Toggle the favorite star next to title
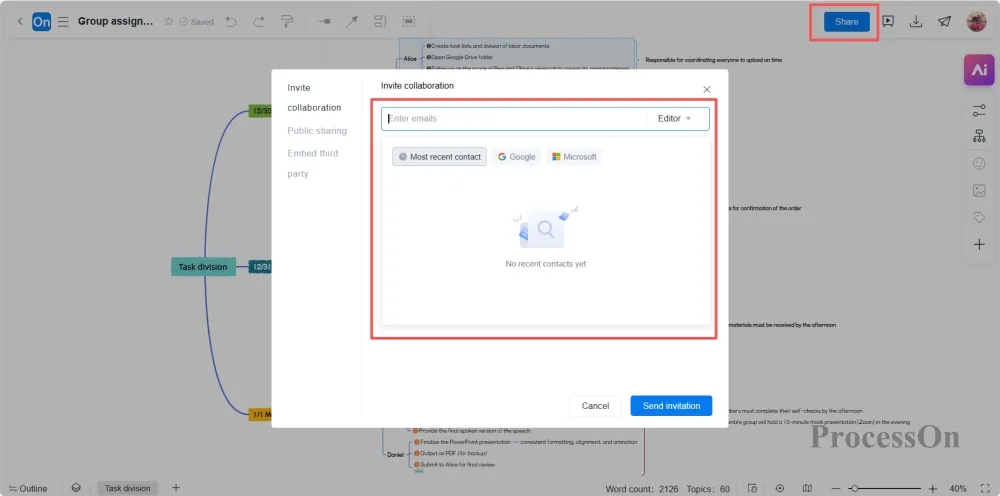The width and height of the screenshot is (1000, 496). pyautogui.click(x=169, y=21)
